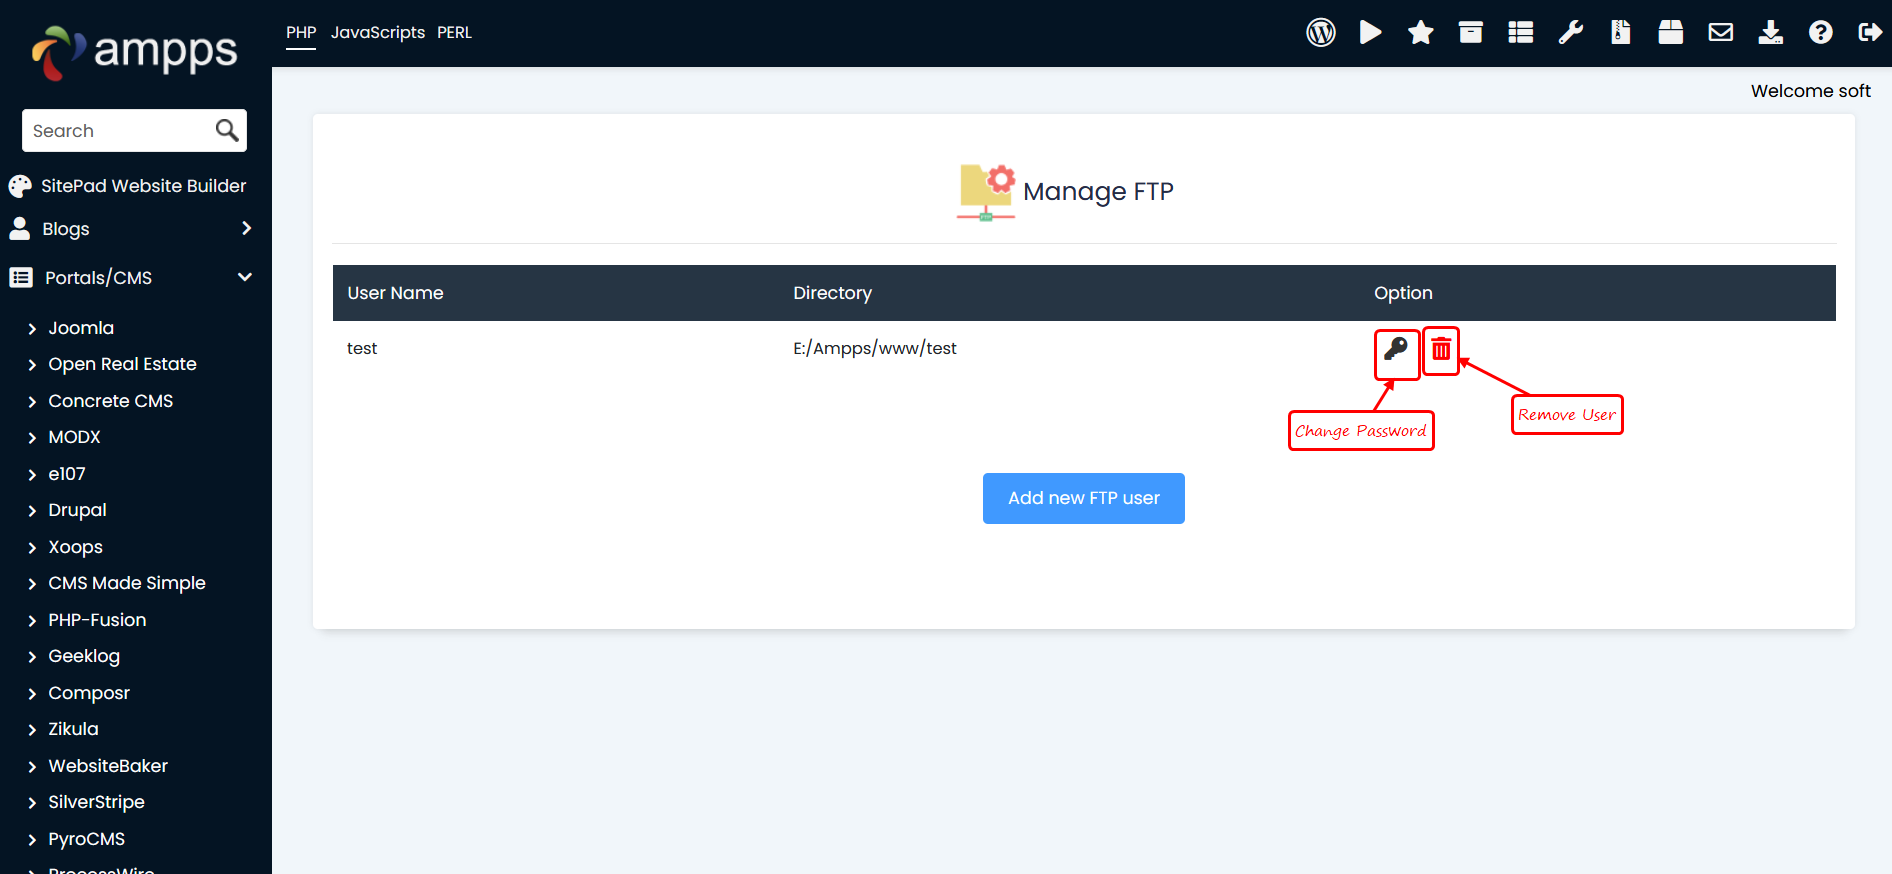
Task: Open the envelope email settings icon
Action: tap(1721, 33)
